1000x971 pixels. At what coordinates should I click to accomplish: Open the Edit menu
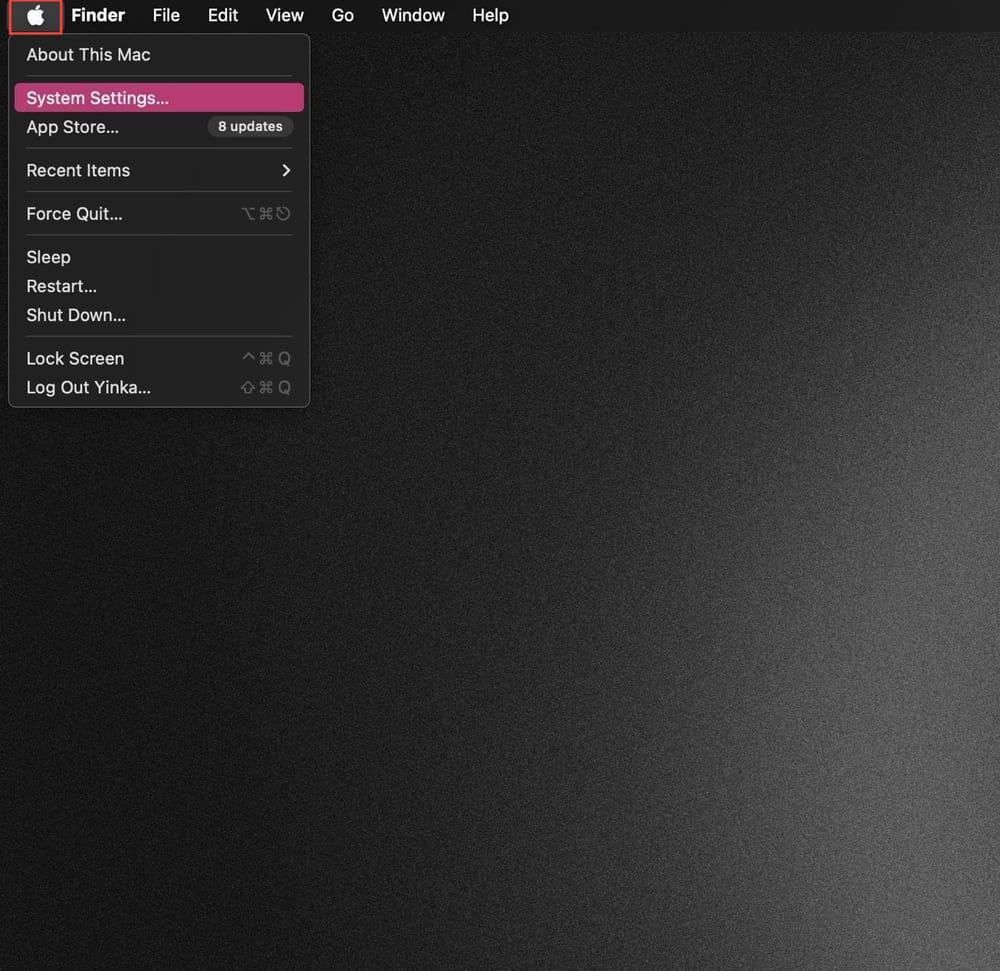223,16
